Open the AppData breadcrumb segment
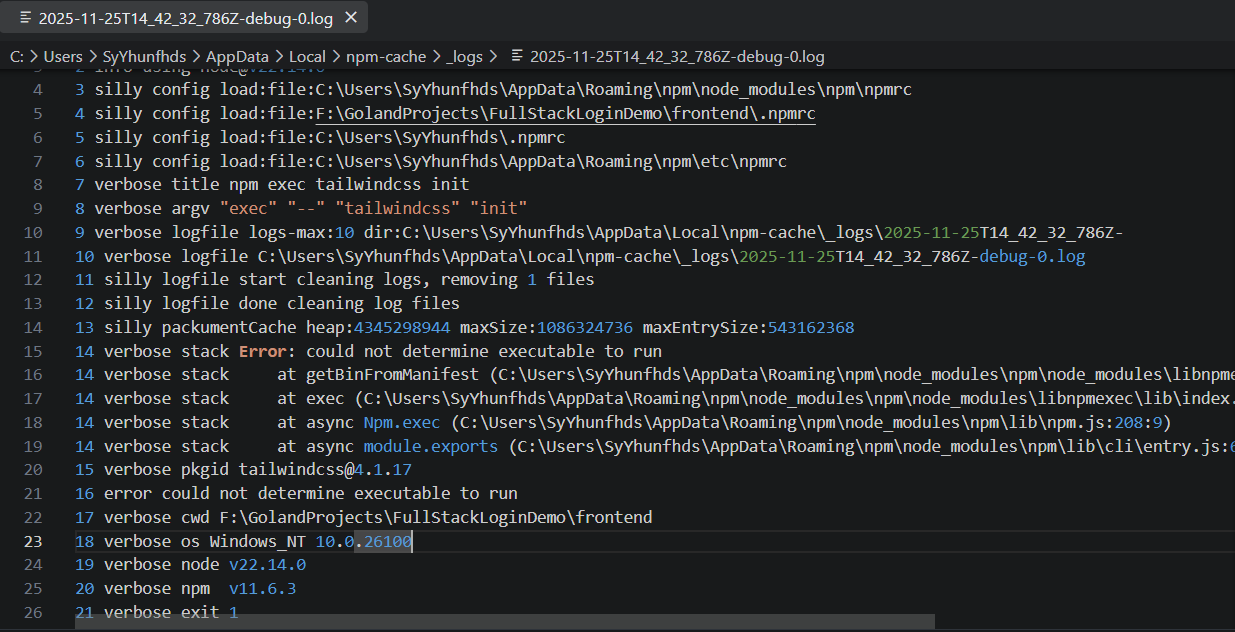Image resolution: width=1235 pixels, height=632 pixels. (x=236, y=57)
